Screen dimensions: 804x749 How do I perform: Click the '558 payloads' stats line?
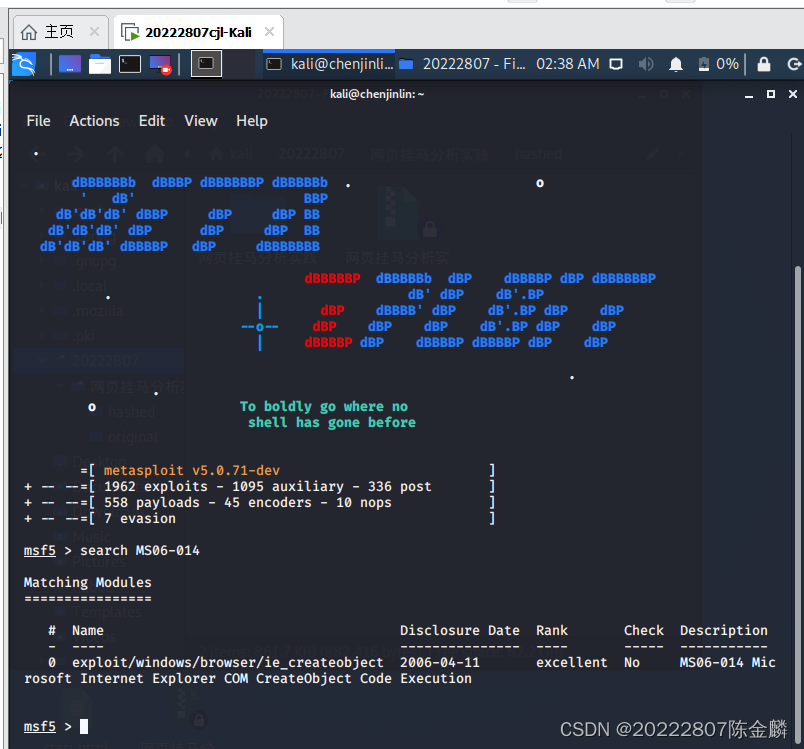248,502
